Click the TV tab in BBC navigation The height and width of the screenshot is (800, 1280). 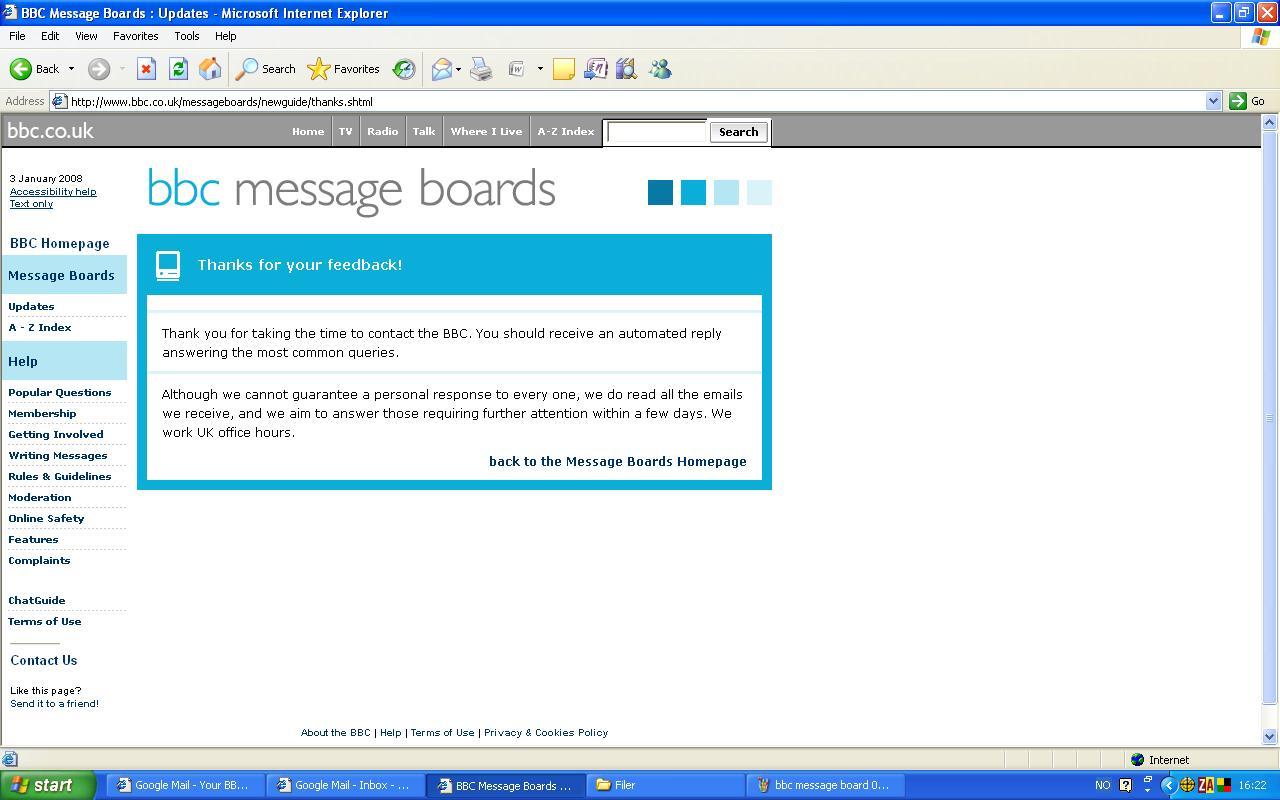pyautogui.click(x=345, y=131)
